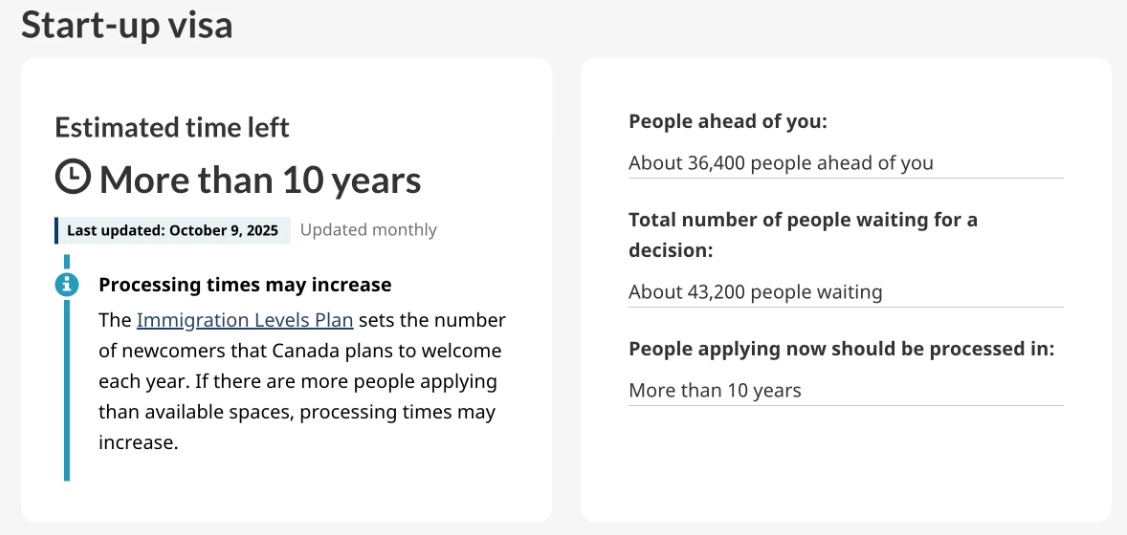This screenshot has width=1127, height=535.
Task: Click the 'Updated monthly' text
Action: (x=368, y=230)
